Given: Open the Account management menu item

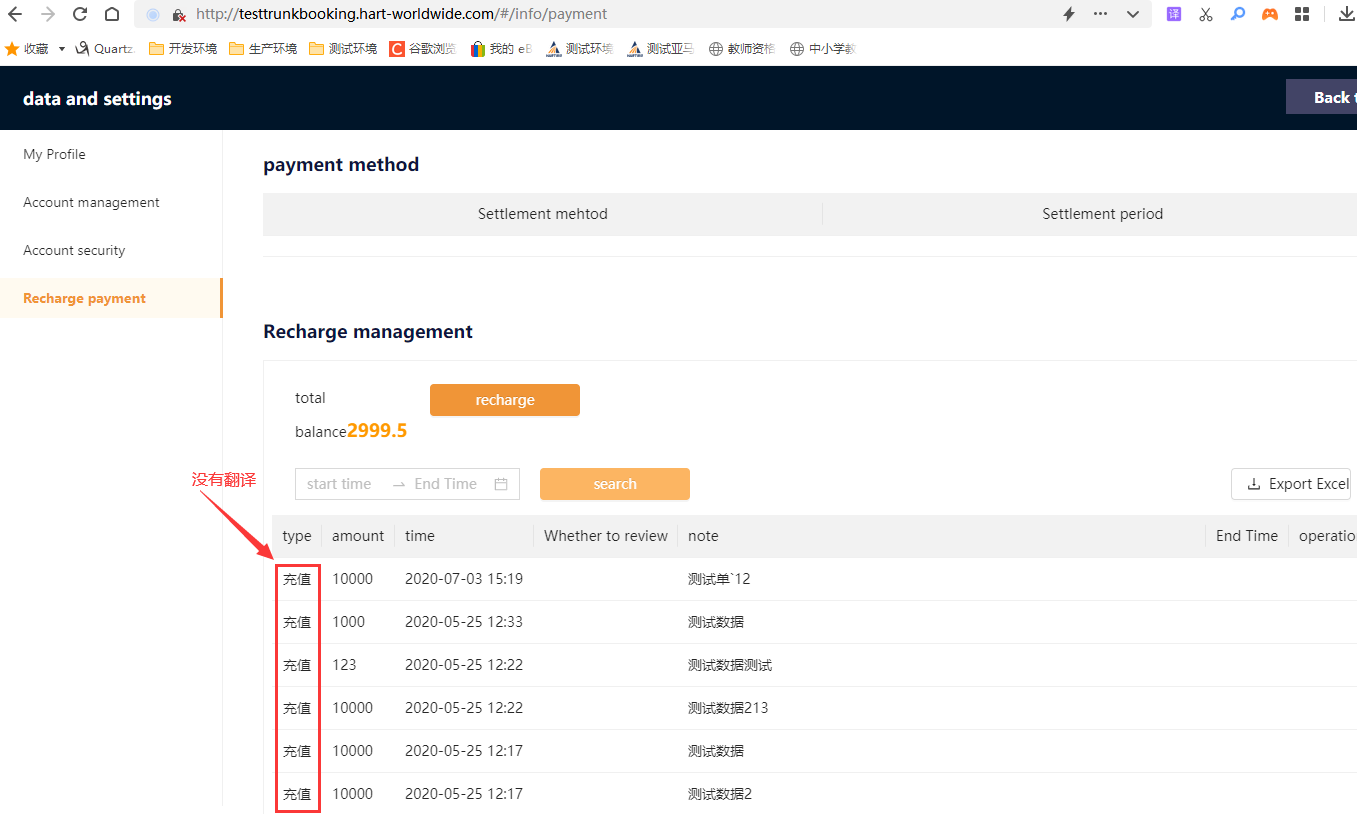Looking at the screenshot, I should (91, 202).
